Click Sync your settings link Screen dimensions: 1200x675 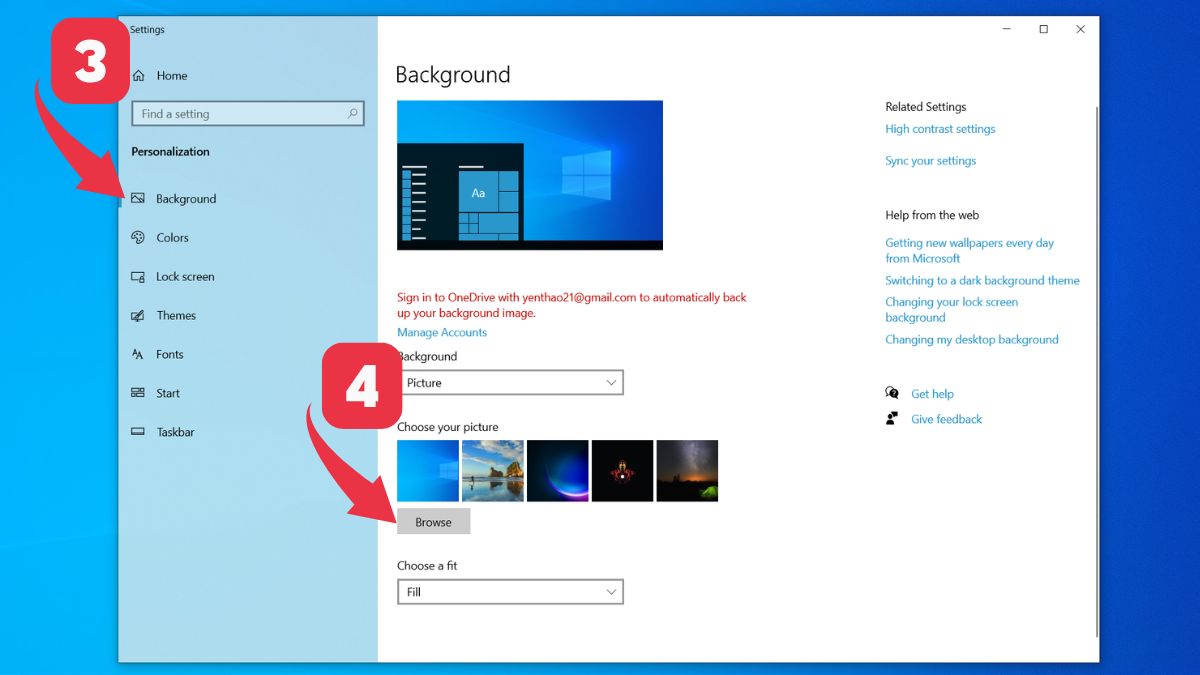point(930,161)
